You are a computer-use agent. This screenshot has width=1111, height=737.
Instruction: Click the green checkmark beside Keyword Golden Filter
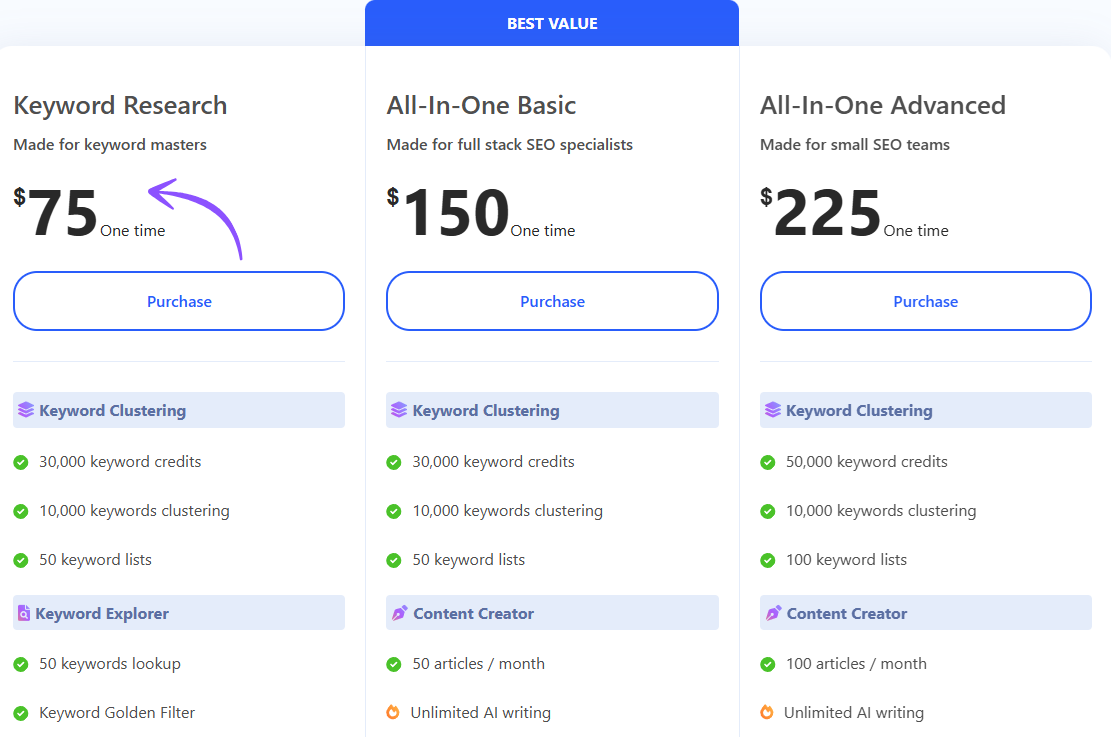[21, 713]
